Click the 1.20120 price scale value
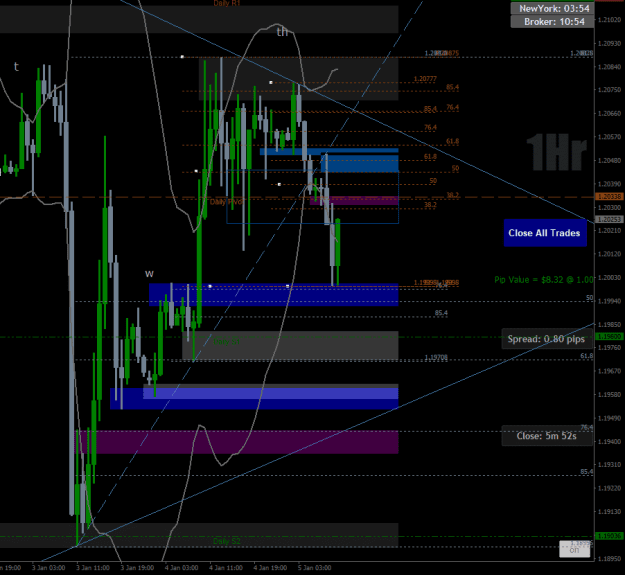The height and width of the screenshot is (575, 625). [x=609, y=254]
